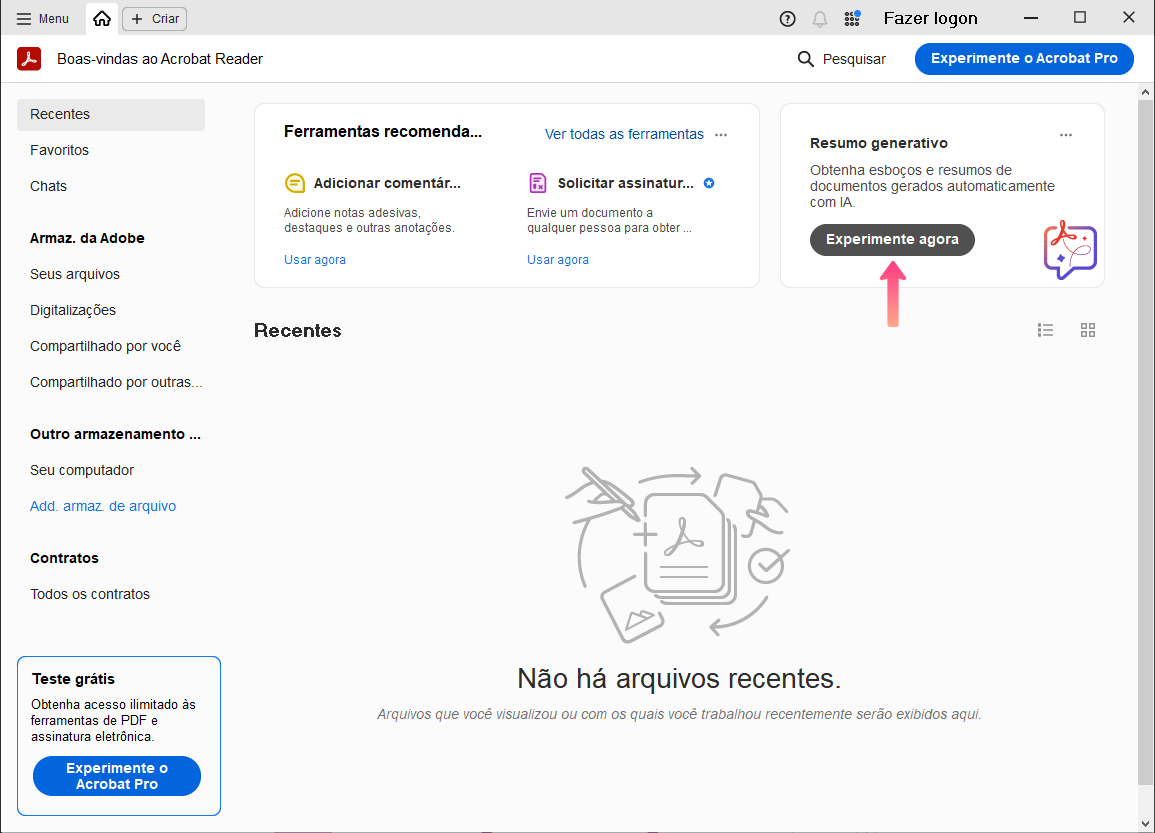The image size is (1155, 833).
Task: Click Experimente o Acrobat Pro in Teste grátis card
Action: (116, 776)
